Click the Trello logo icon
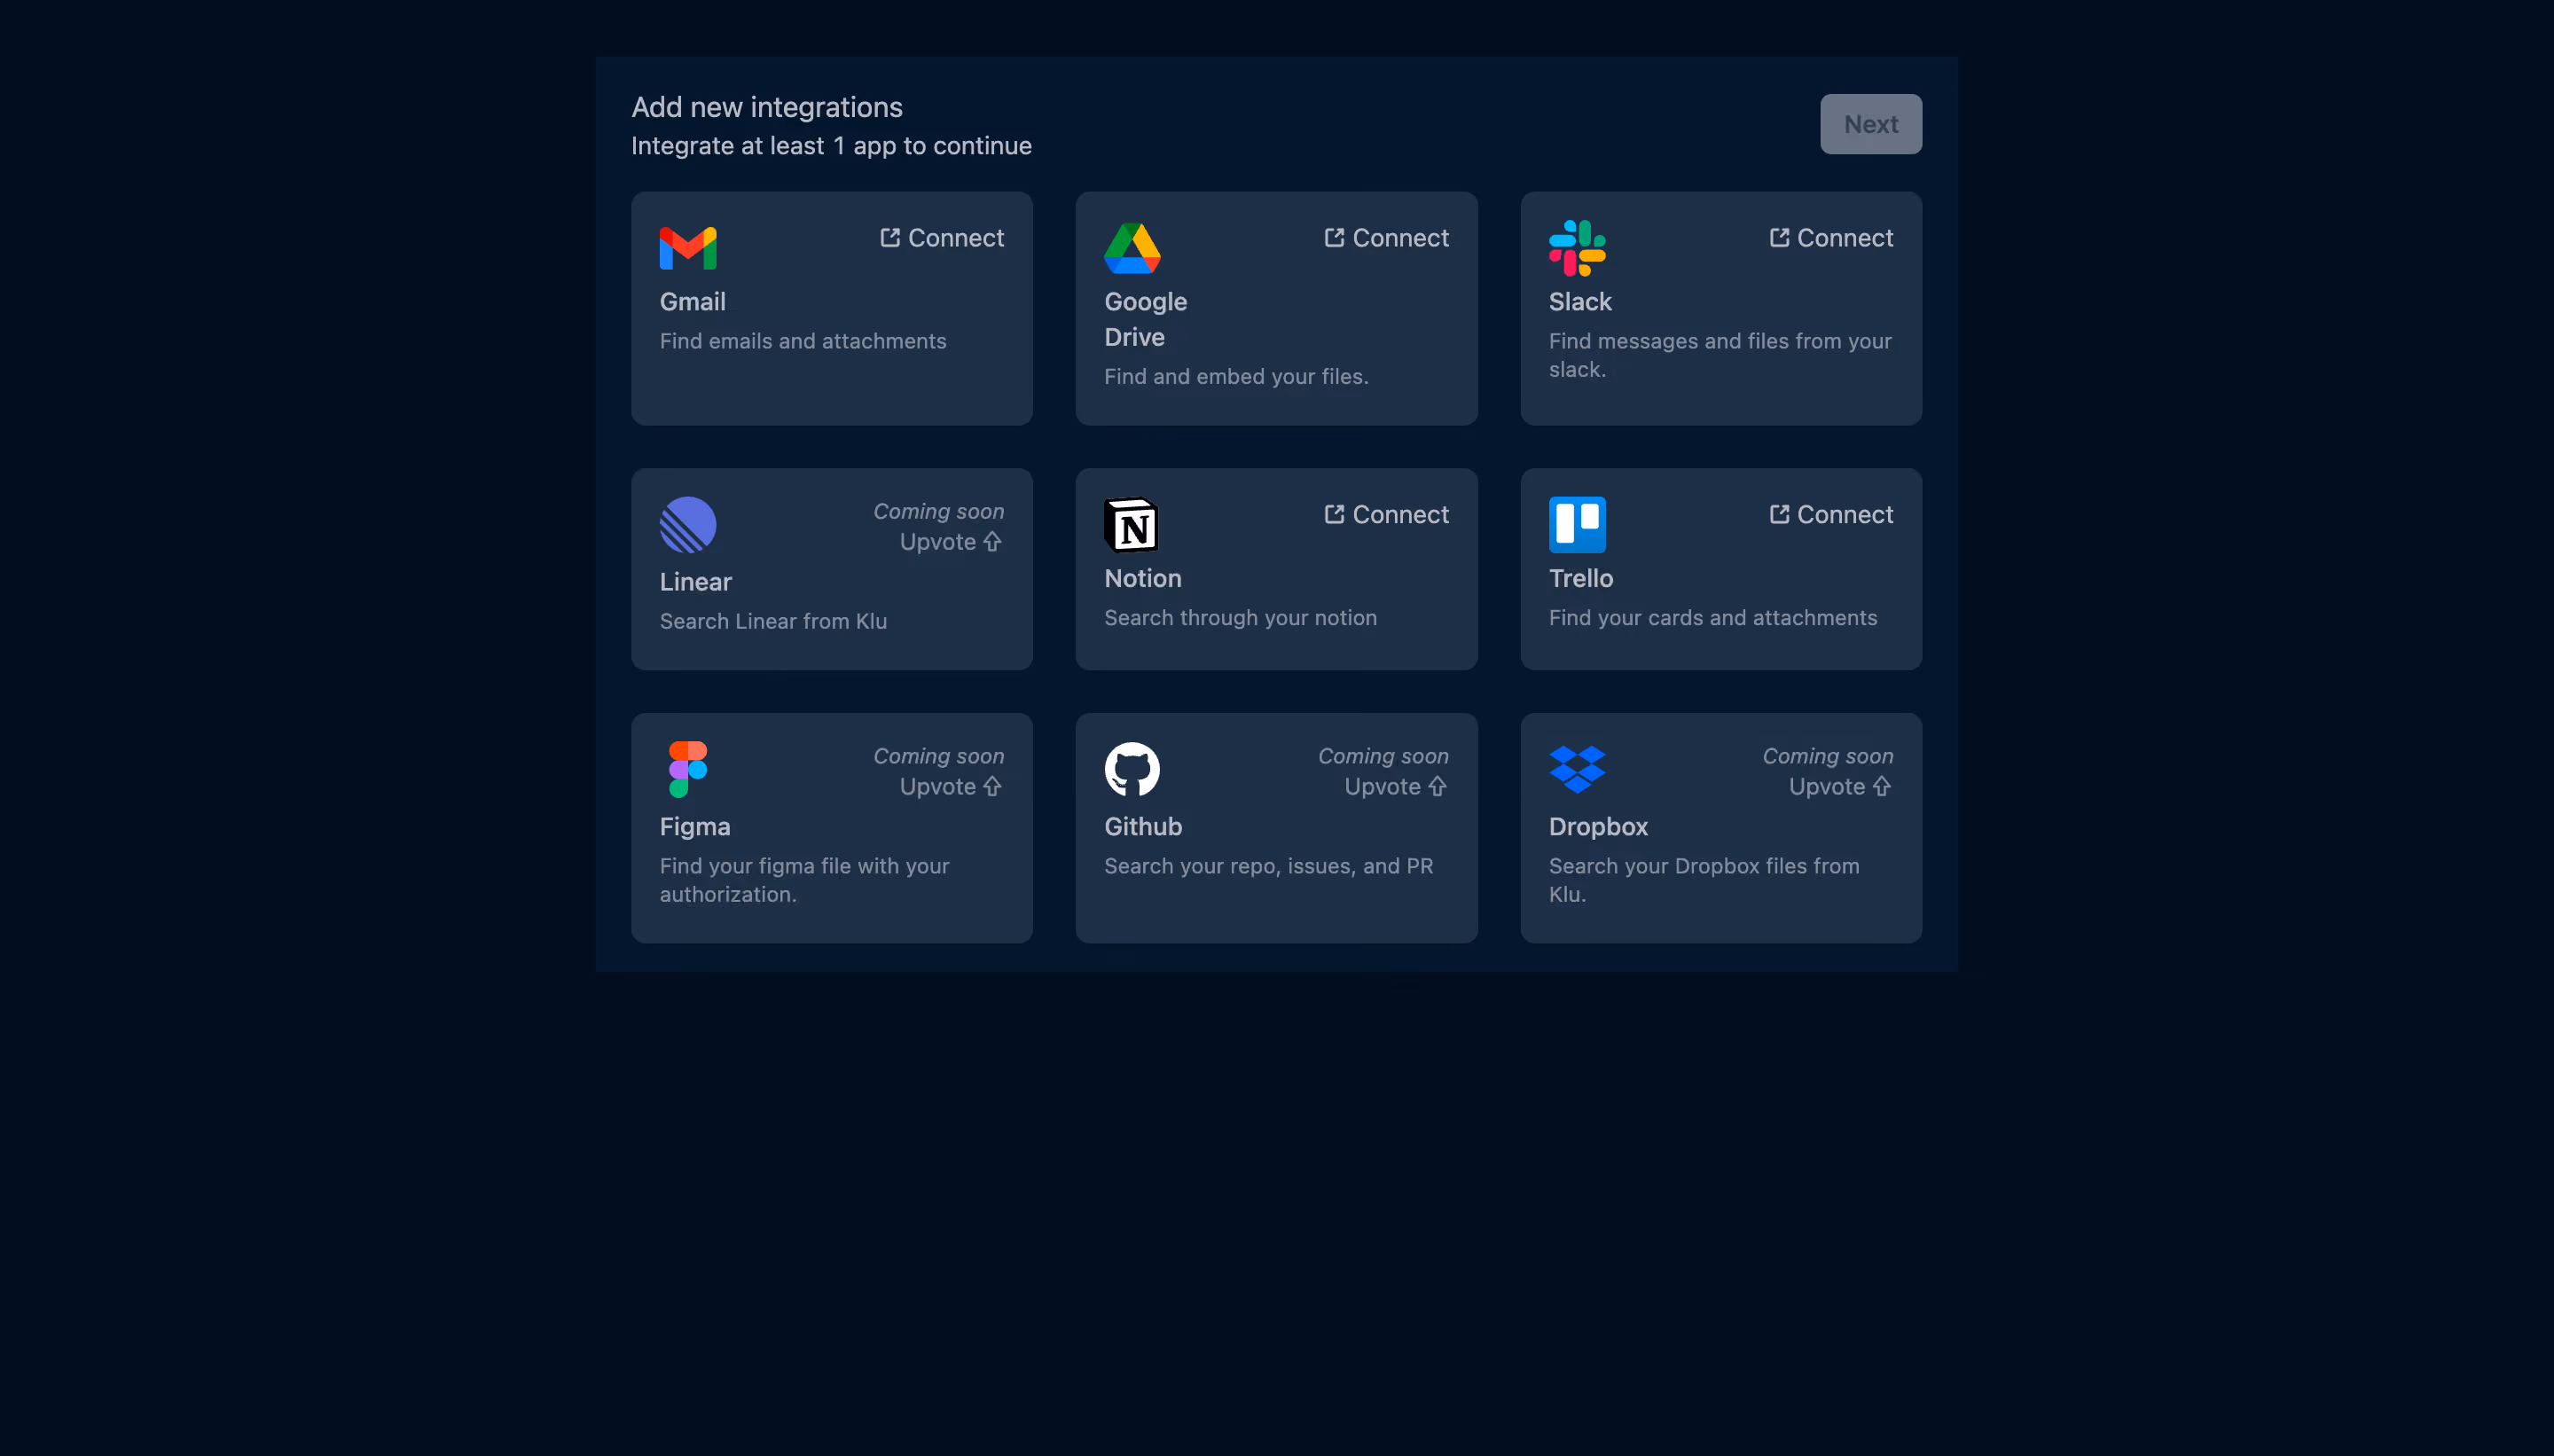The image size is (2554, 1456). click(1577, 525)
